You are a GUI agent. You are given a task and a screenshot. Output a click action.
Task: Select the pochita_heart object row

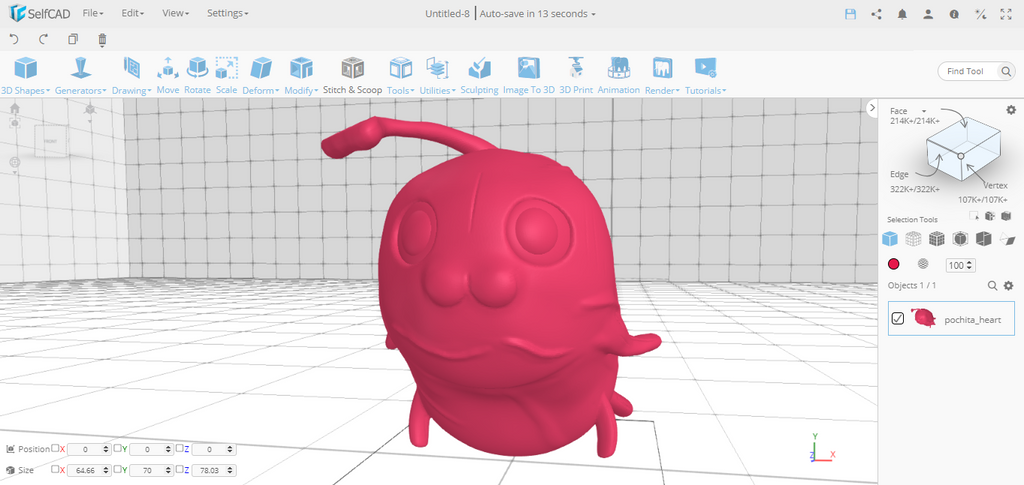952,319
